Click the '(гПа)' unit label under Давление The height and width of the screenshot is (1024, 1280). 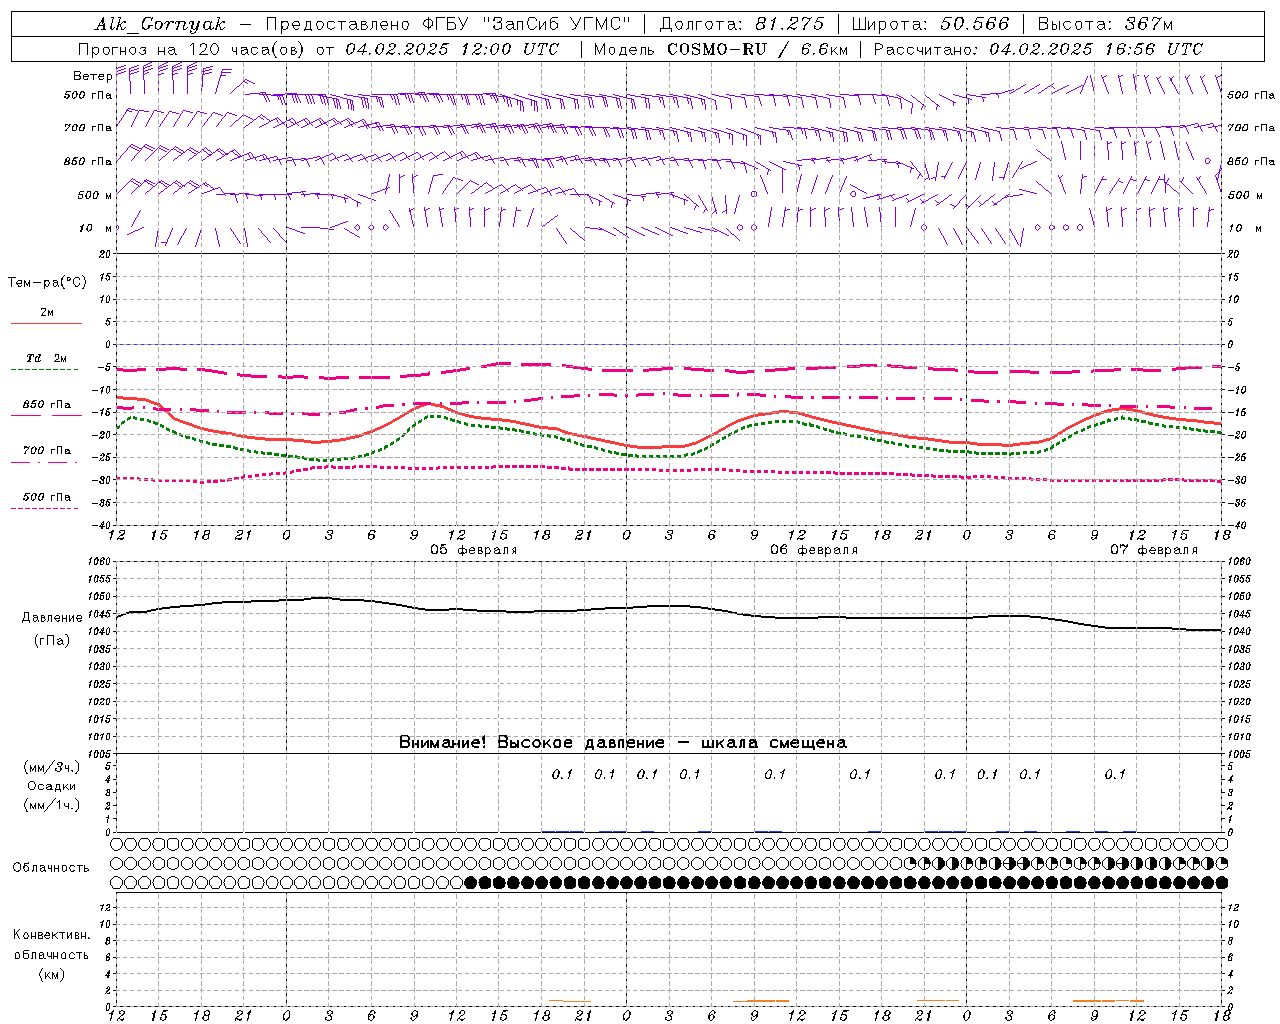52,641
